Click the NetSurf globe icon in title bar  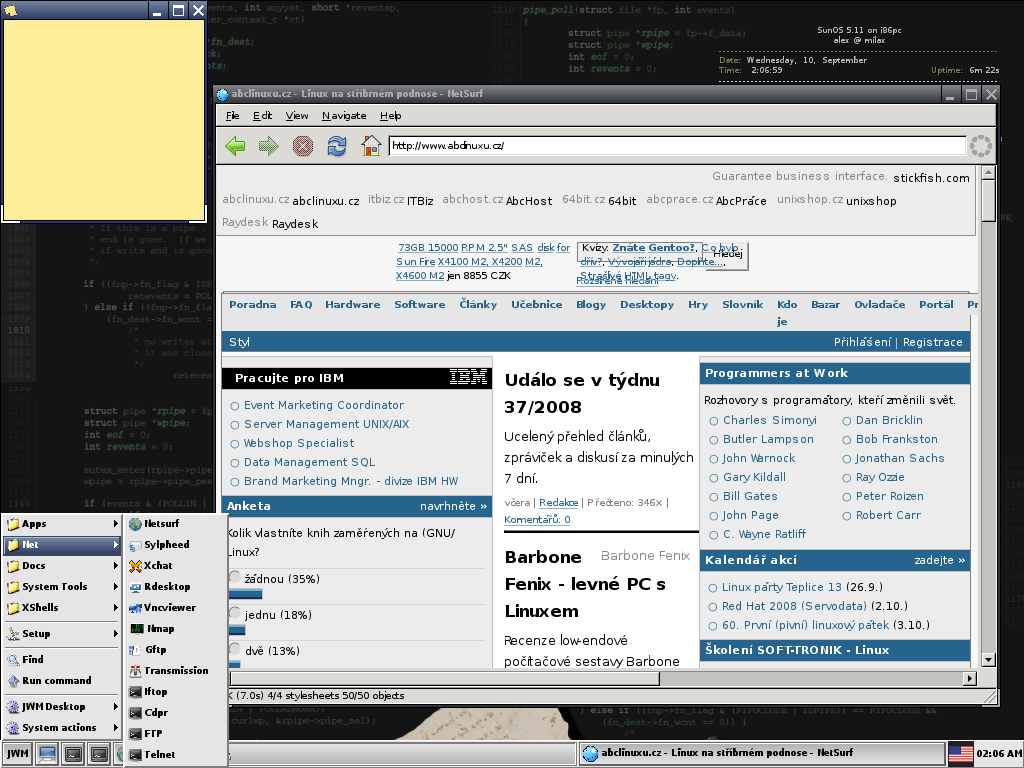[223, 94]
